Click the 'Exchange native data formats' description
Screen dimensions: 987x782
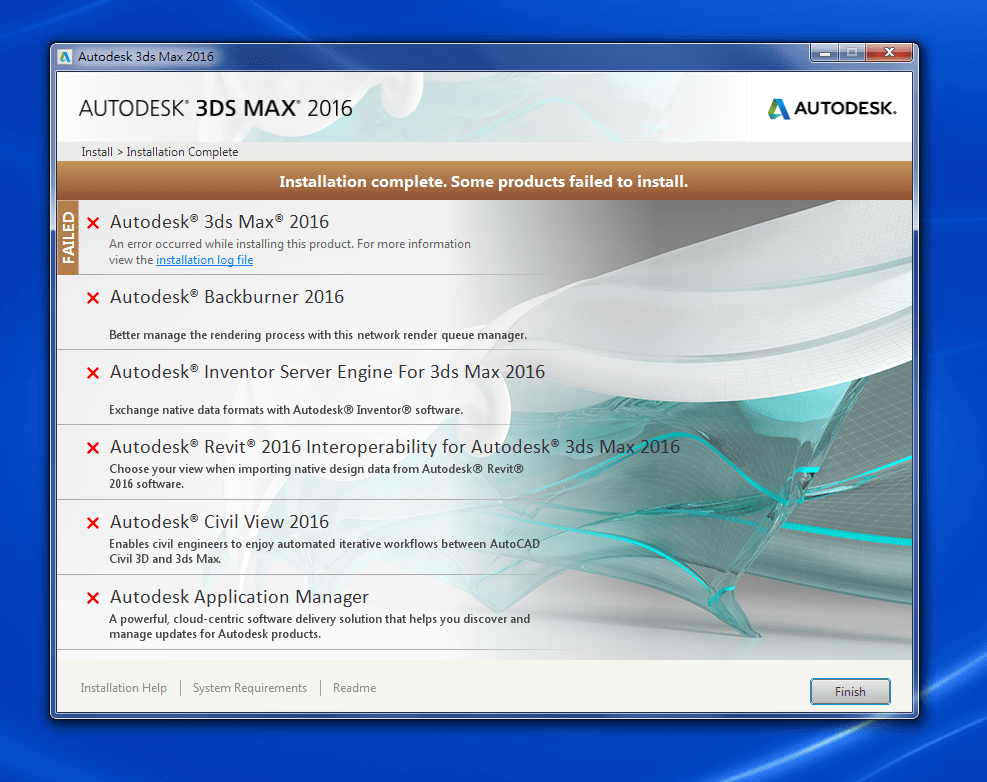point(286,410)
